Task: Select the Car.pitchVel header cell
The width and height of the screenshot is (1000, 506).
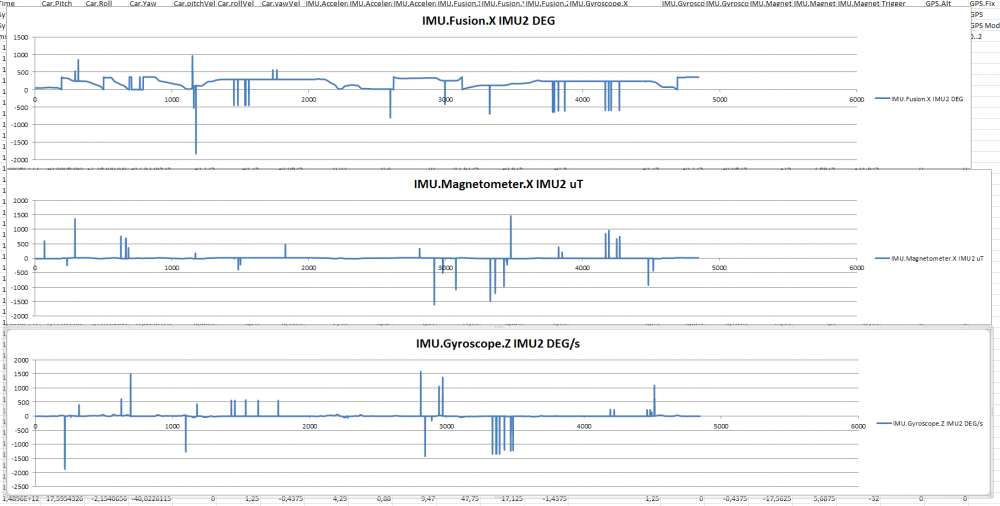Action: (194, 4)
